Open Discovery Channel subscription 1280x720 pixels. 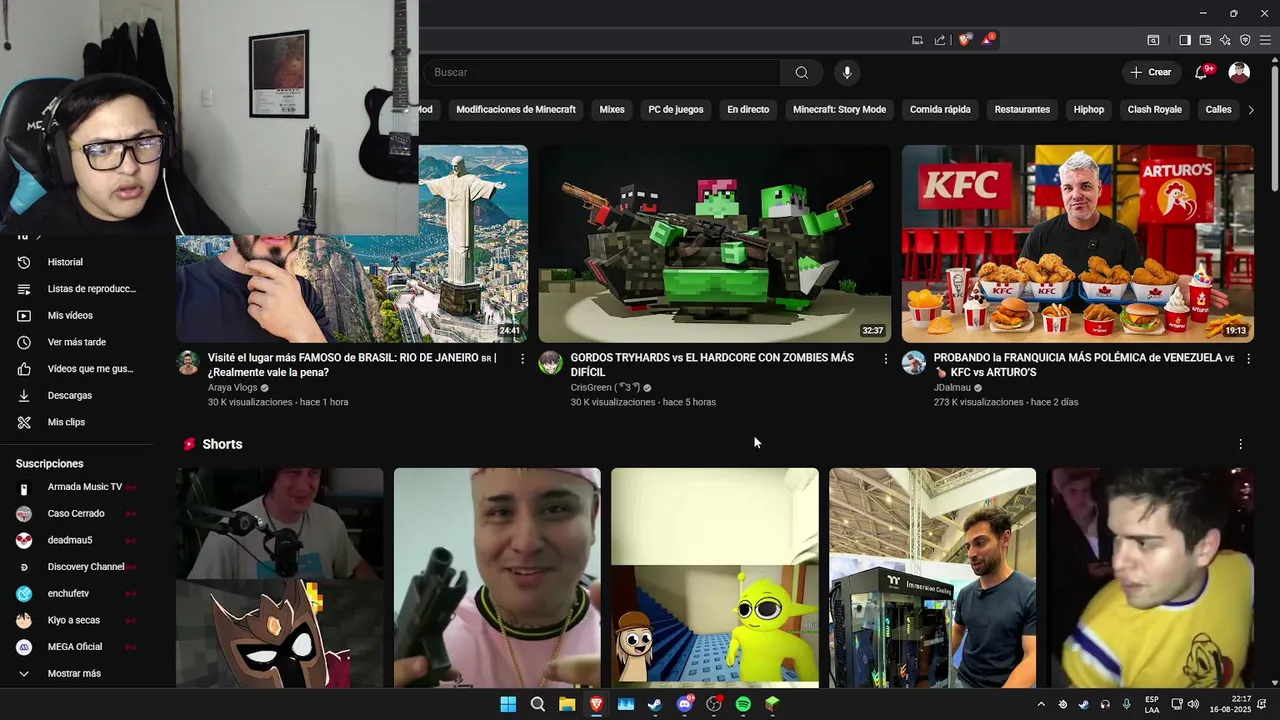(77, 567)
